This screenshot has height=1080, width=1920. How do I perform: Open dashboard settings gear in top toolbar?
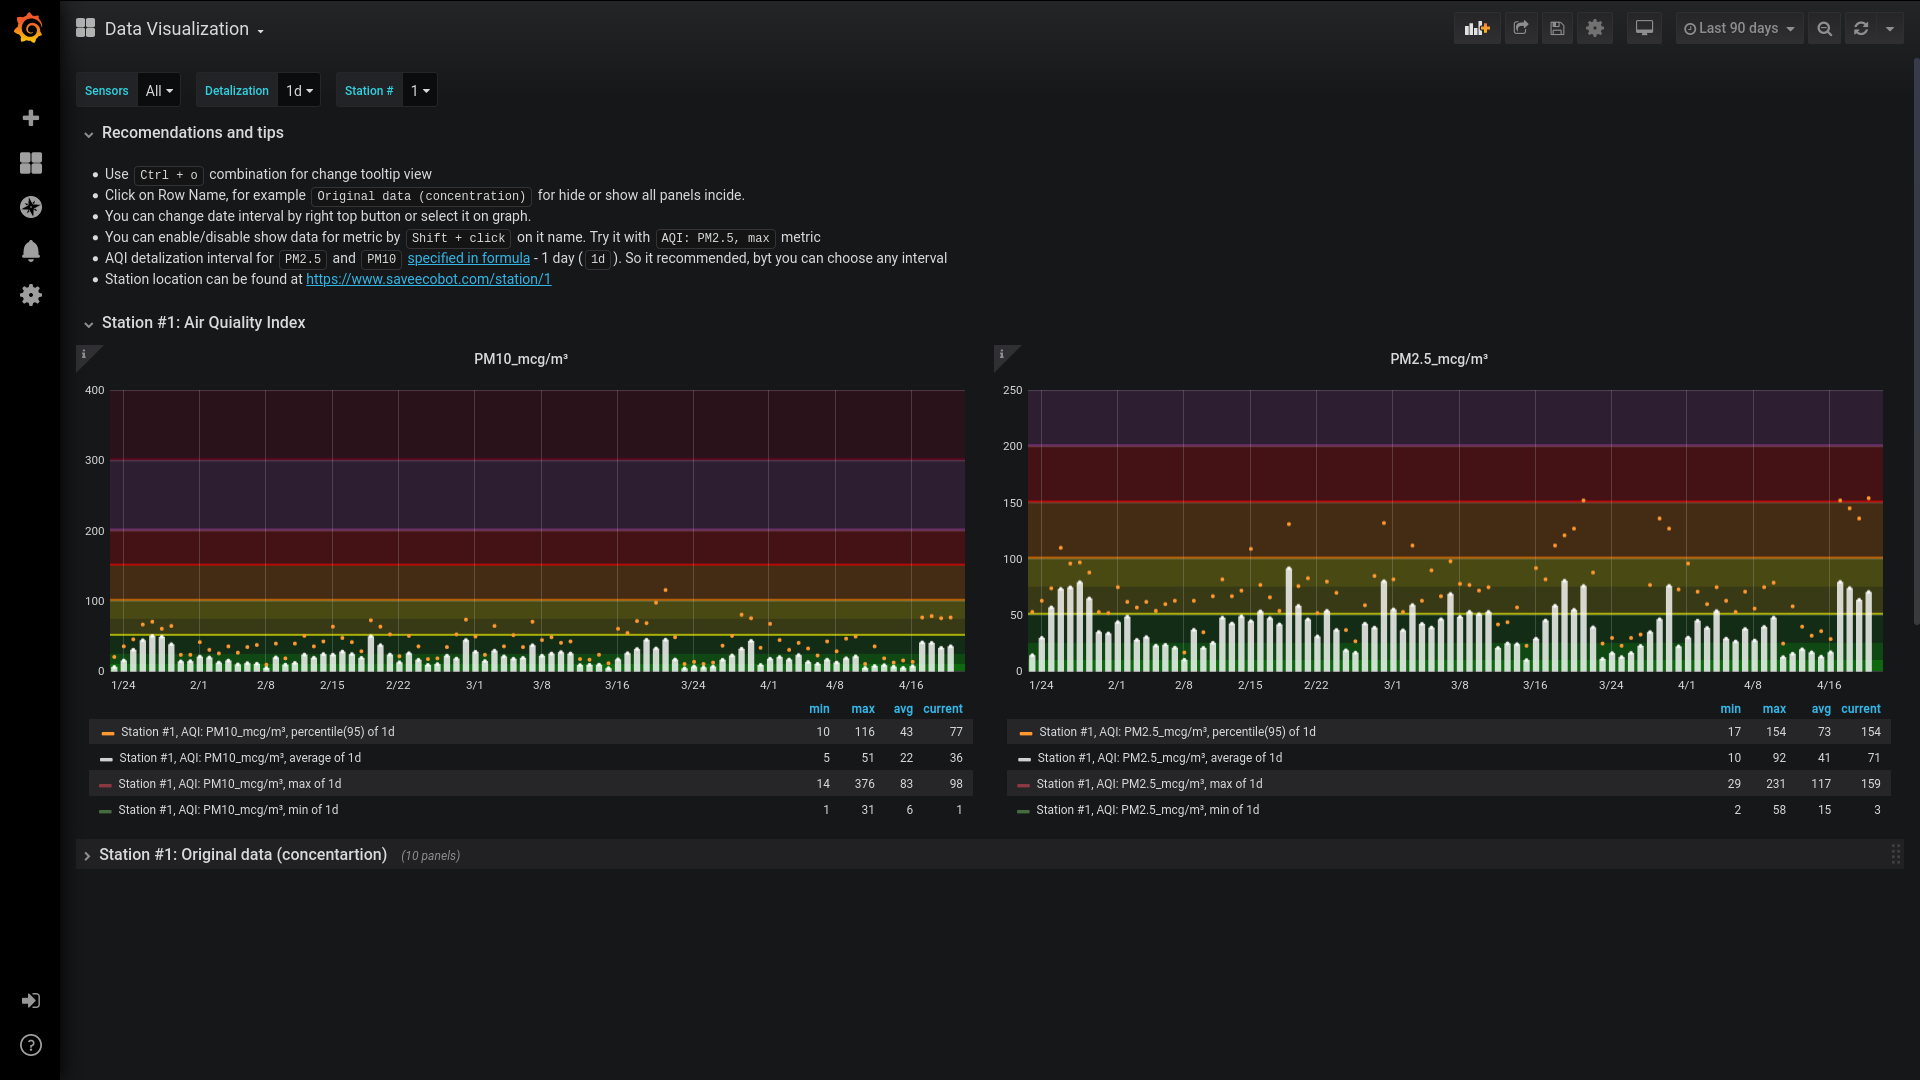[1595, 29]
